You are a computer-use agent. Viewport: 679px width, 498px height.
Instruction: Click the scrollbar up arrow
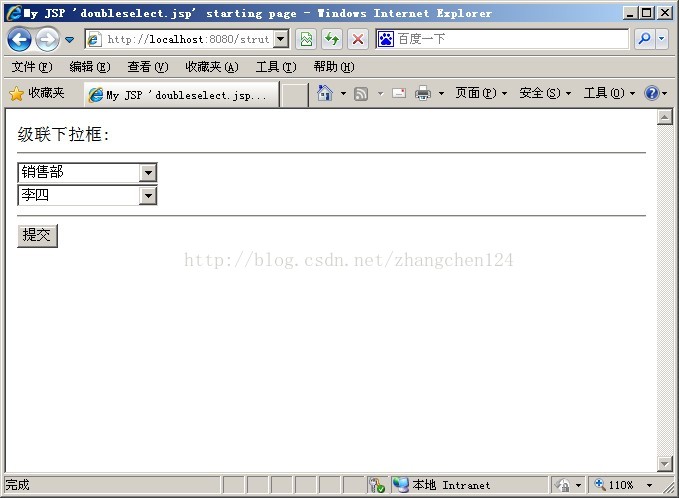pyautogui.click(x=665, y=117)
